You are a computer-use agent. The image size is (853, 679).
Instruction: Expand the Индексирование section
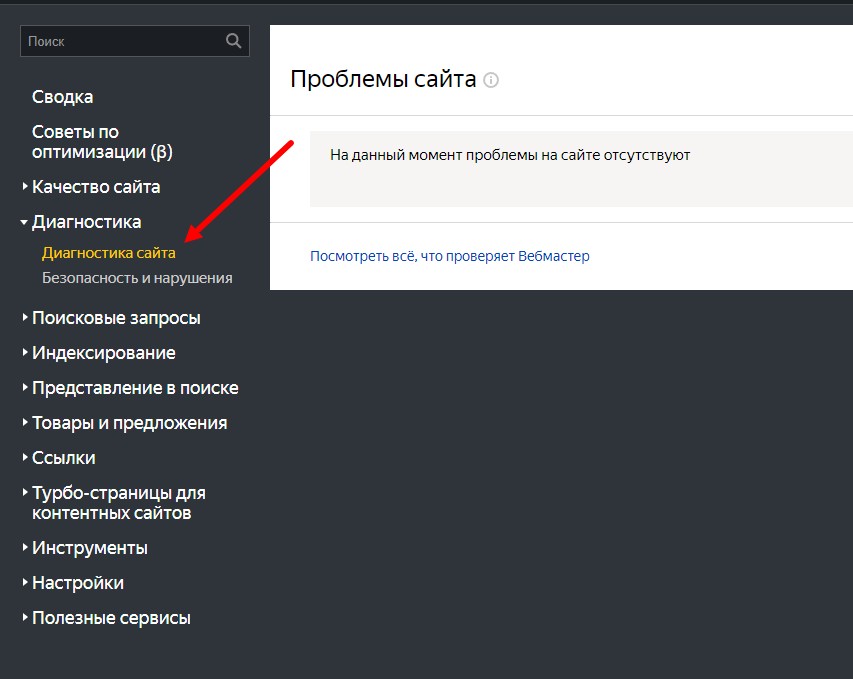[103, 353]
